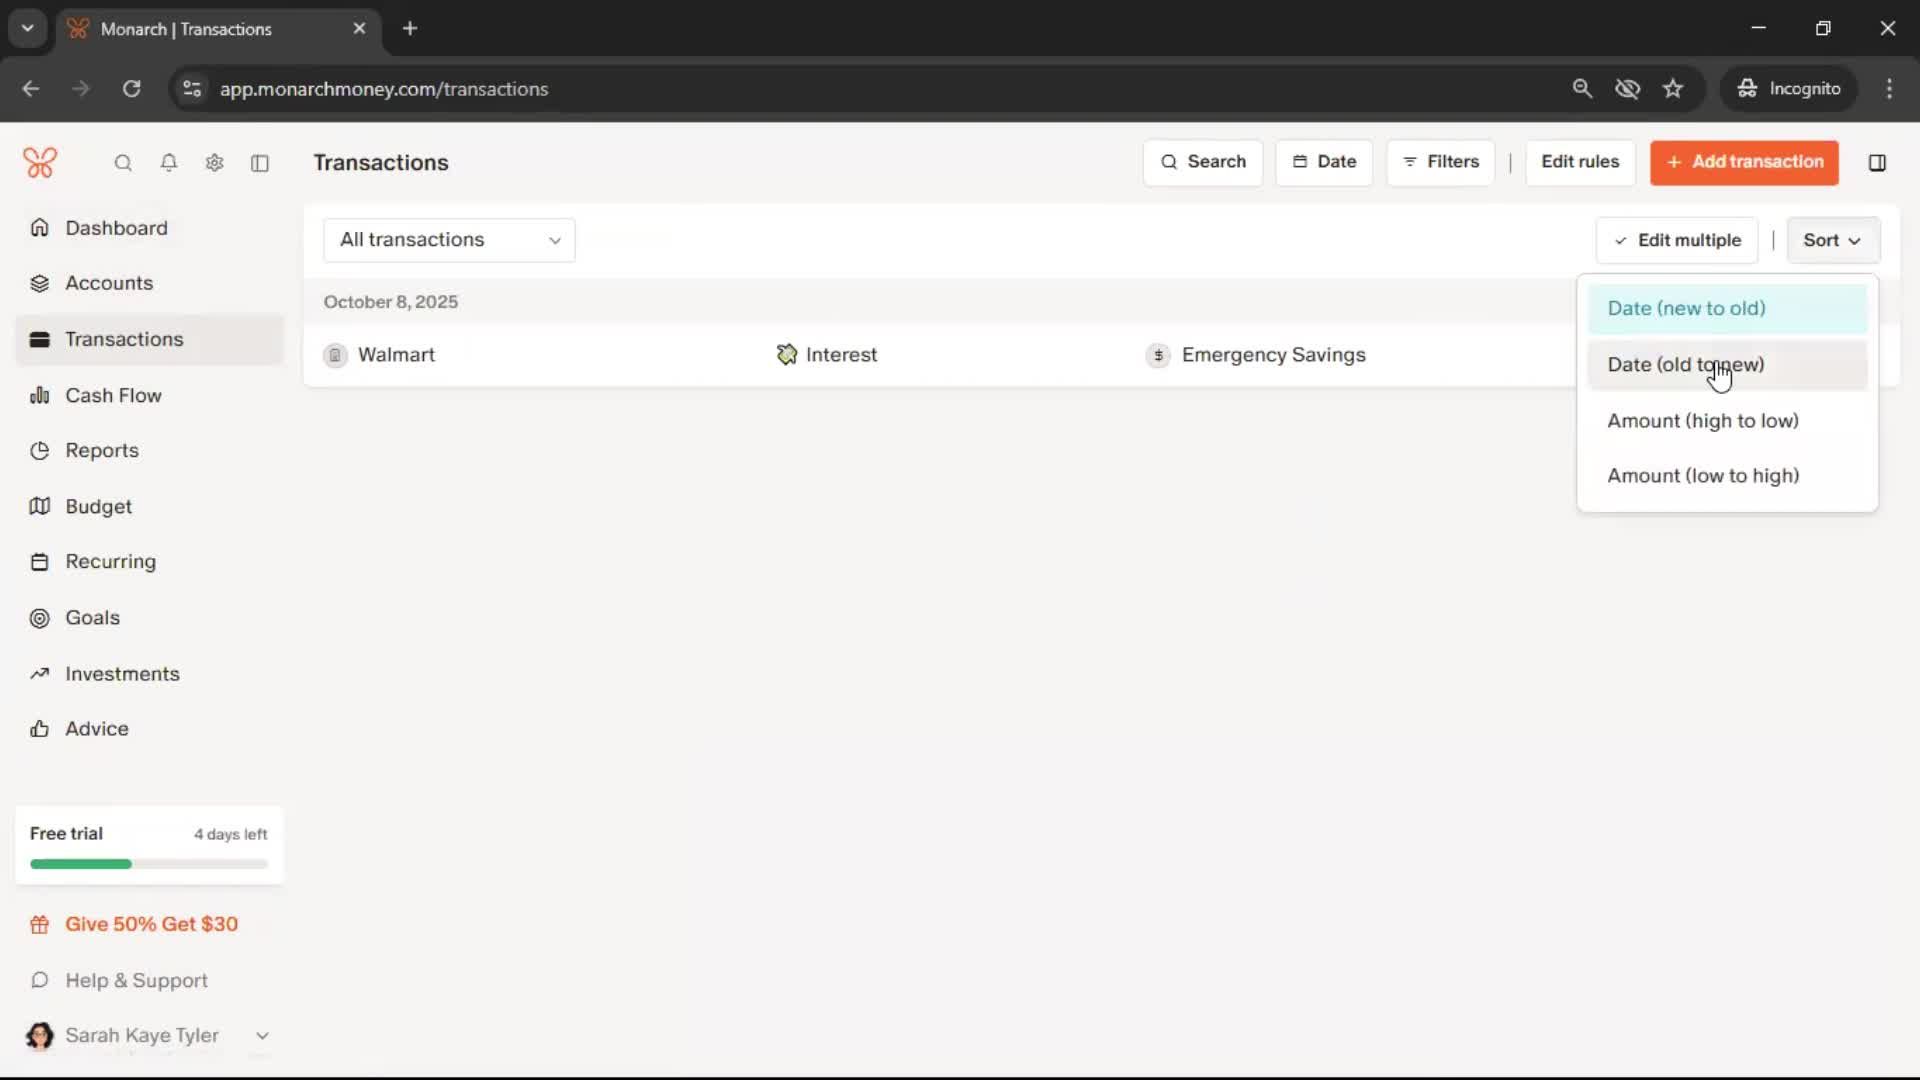Click the Add transaction button
Image resolution: width=1920 pixels, height=1080 pixels.
(1744, 162)
